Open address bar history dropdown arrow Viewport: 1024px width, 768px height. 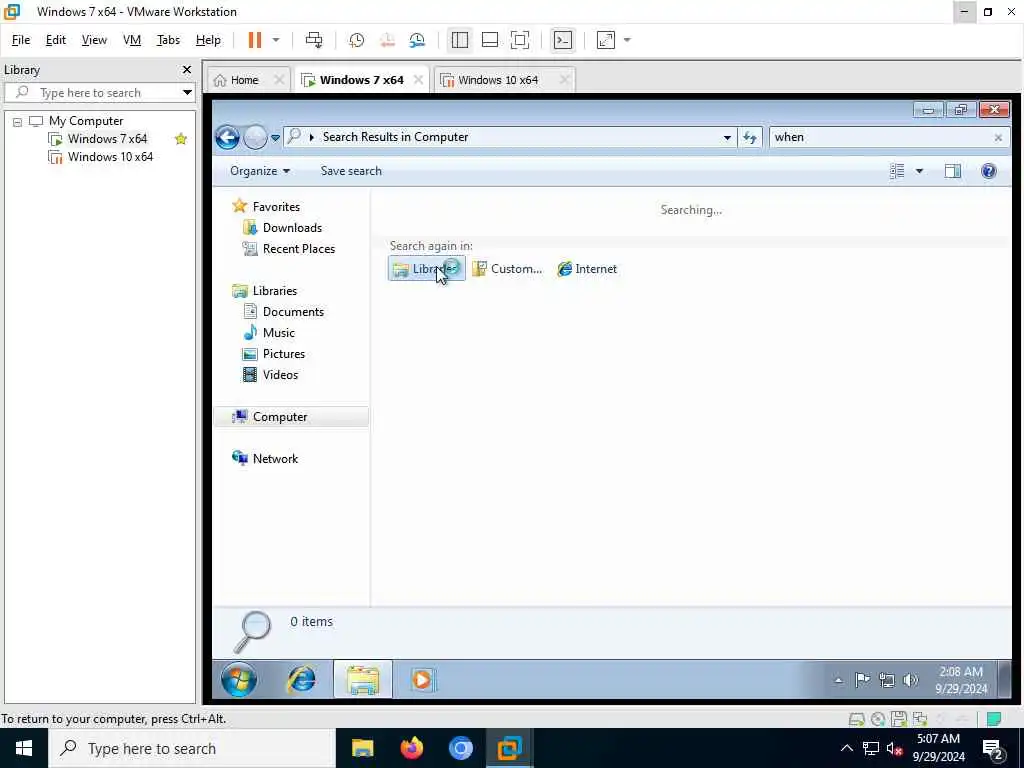pyautogui.click(x=727, y=137)
